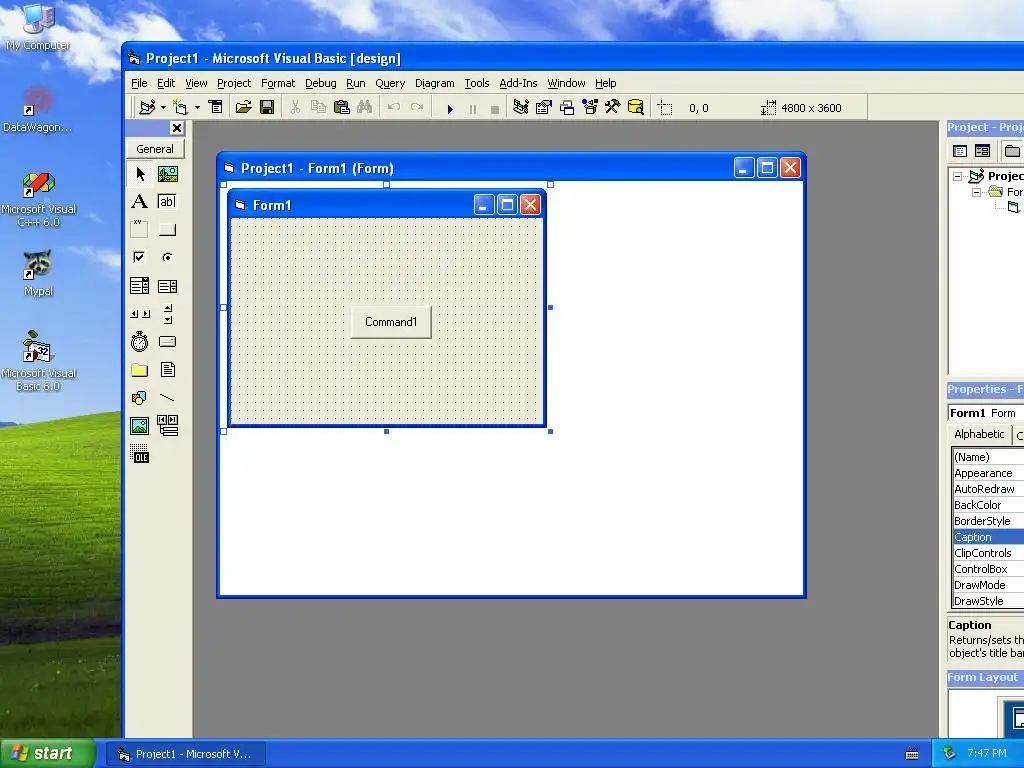The width and height of the screenshot is (1024, 768).
Task: Click the Break pause icon in the toolbar
Action: [473, 108]
